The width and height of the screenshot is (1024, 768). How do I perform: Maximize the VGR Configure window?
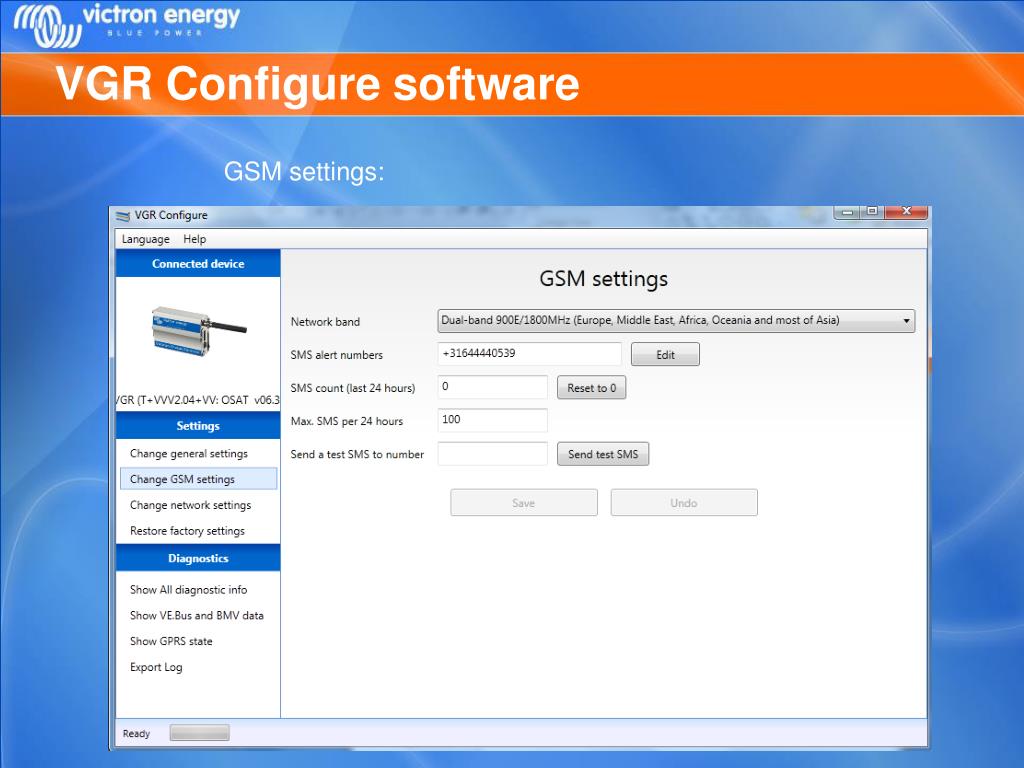coord(872,211)
